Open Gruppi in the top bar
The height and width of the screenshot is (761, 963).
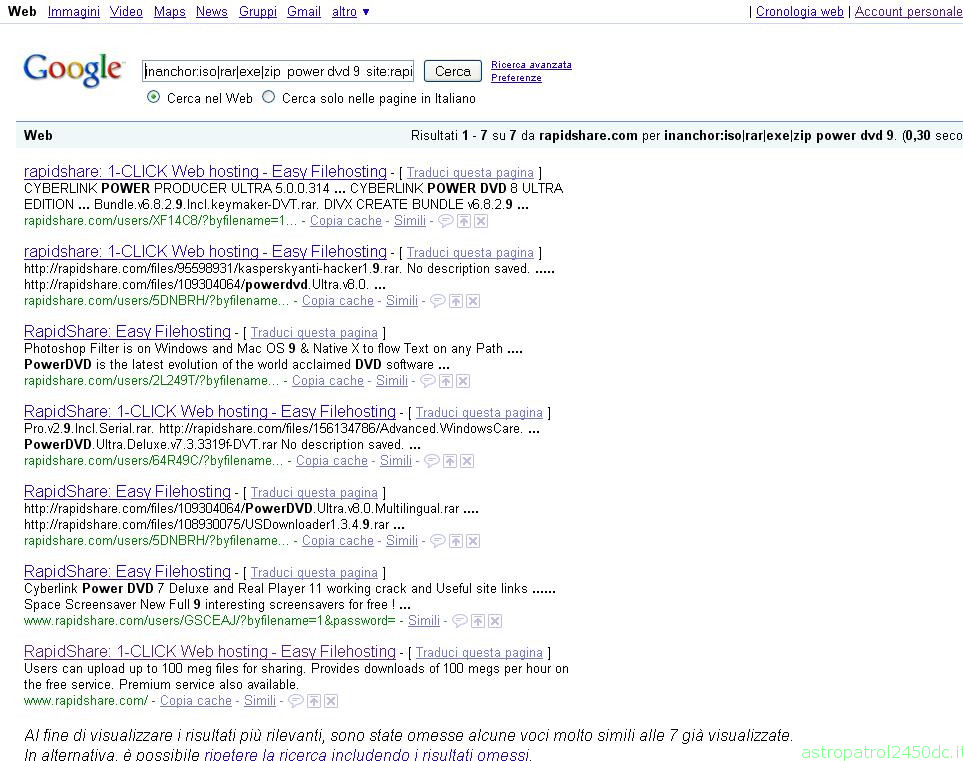pos(257,12)
